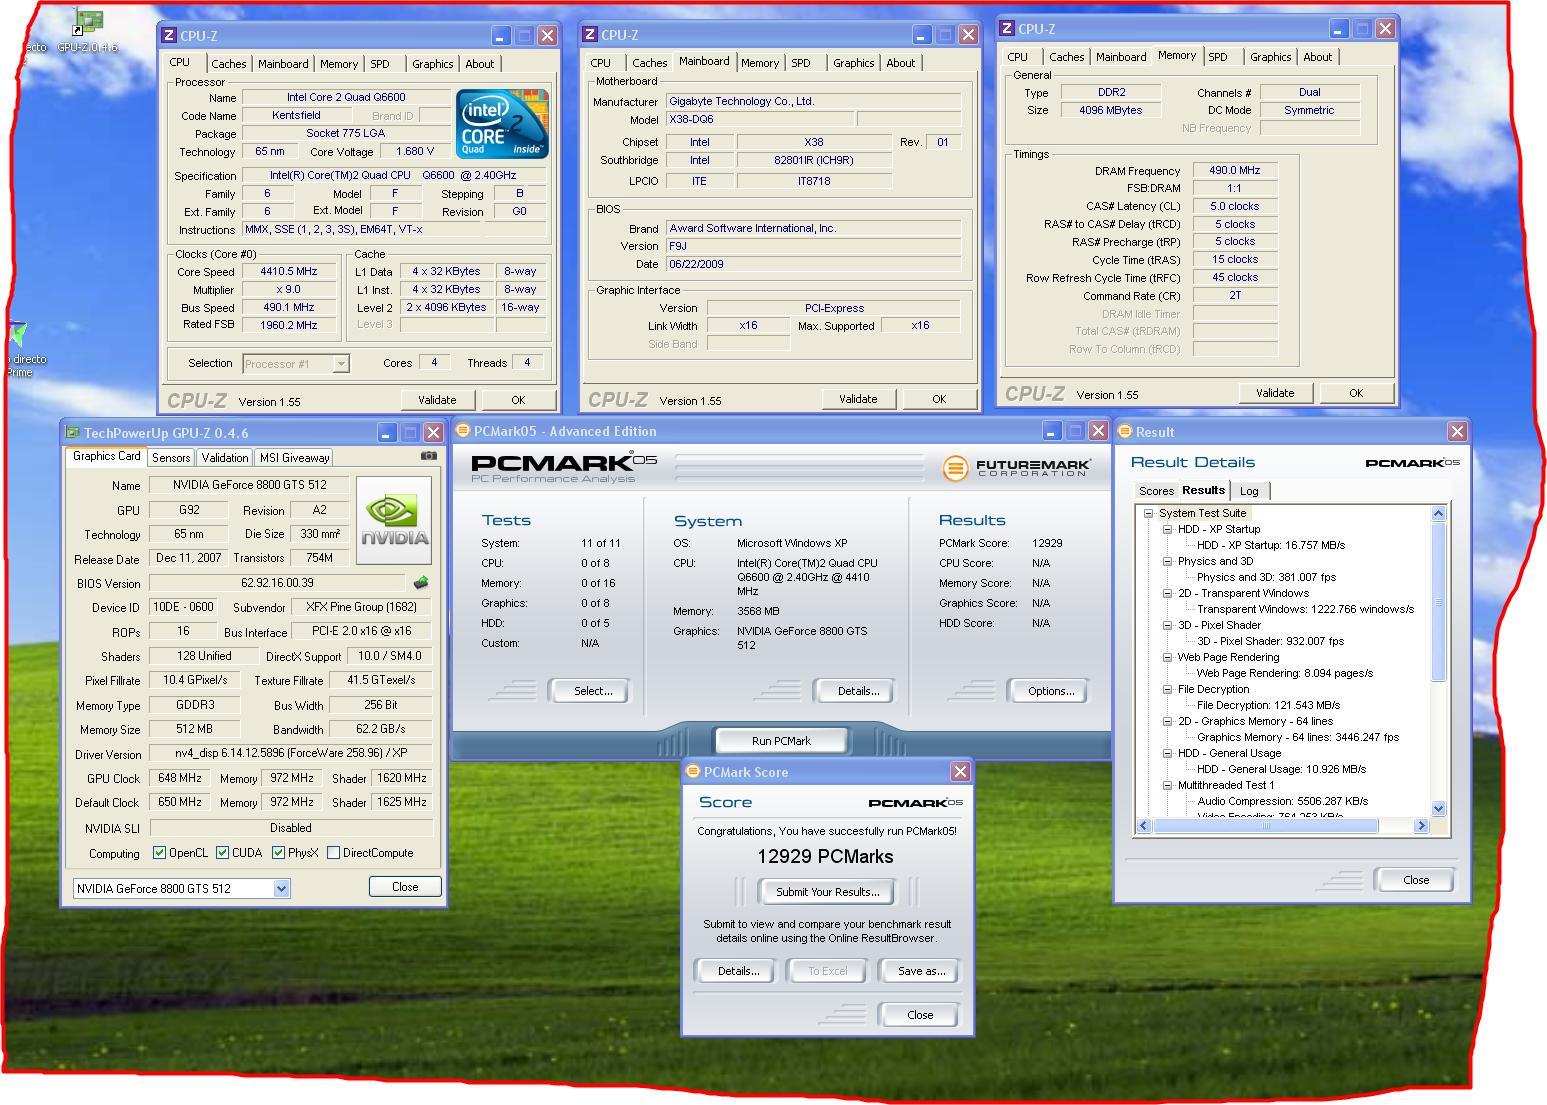Switch to Scores tab in Result window
The height and width of the screenshot is (1105, 1547).
point(1156,491)
